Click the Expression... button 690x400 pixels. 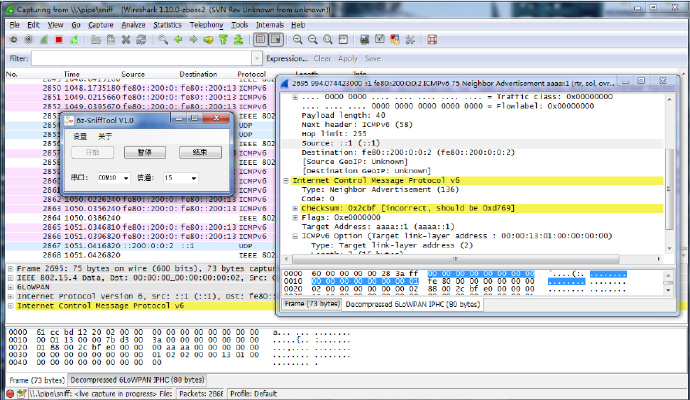[286, 59]
